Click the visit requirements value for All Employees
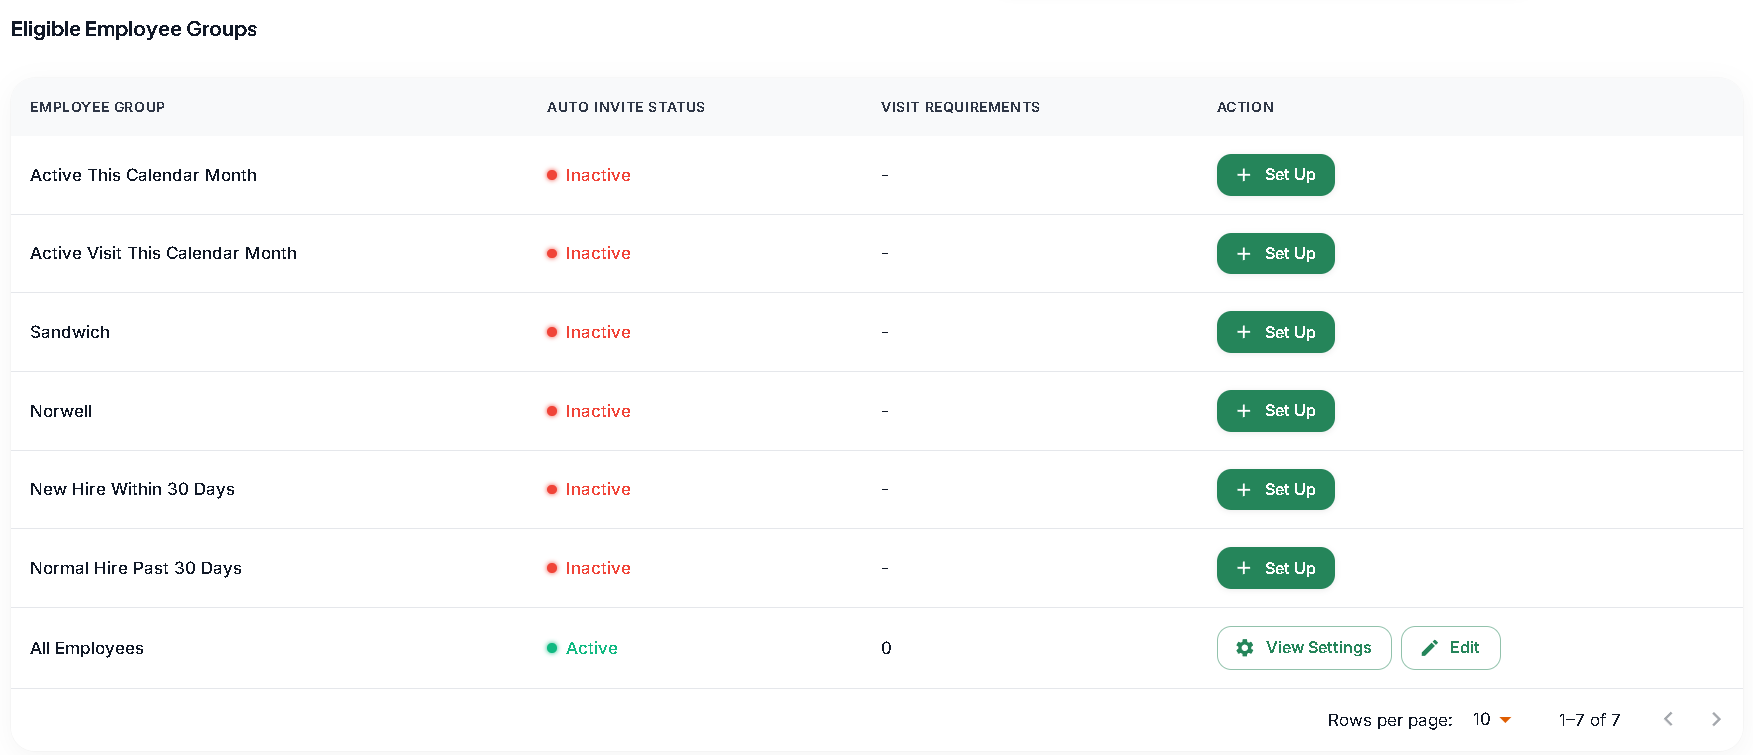The image size is (1753, 755). pyautogui.click(x=886, y=648)
